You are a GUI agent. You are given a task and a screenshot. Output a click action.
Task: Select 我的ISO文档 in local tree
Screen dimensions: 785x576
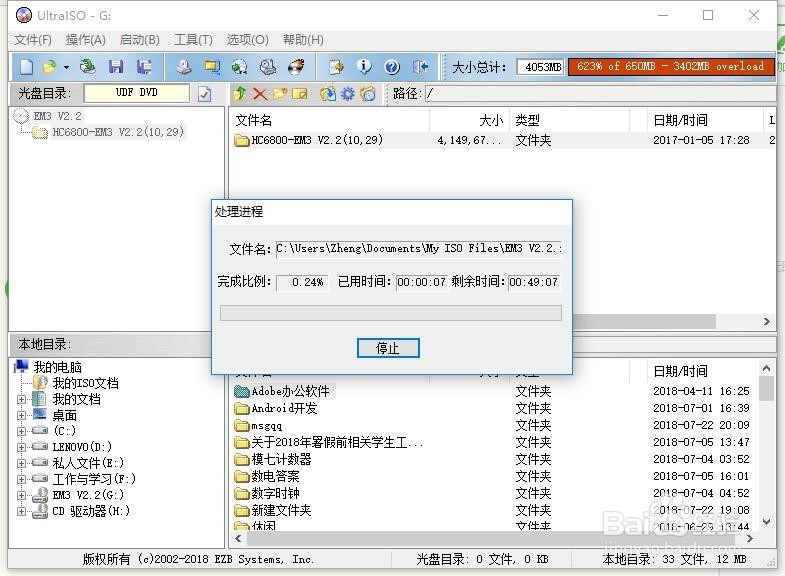click(x=86, y=383)
